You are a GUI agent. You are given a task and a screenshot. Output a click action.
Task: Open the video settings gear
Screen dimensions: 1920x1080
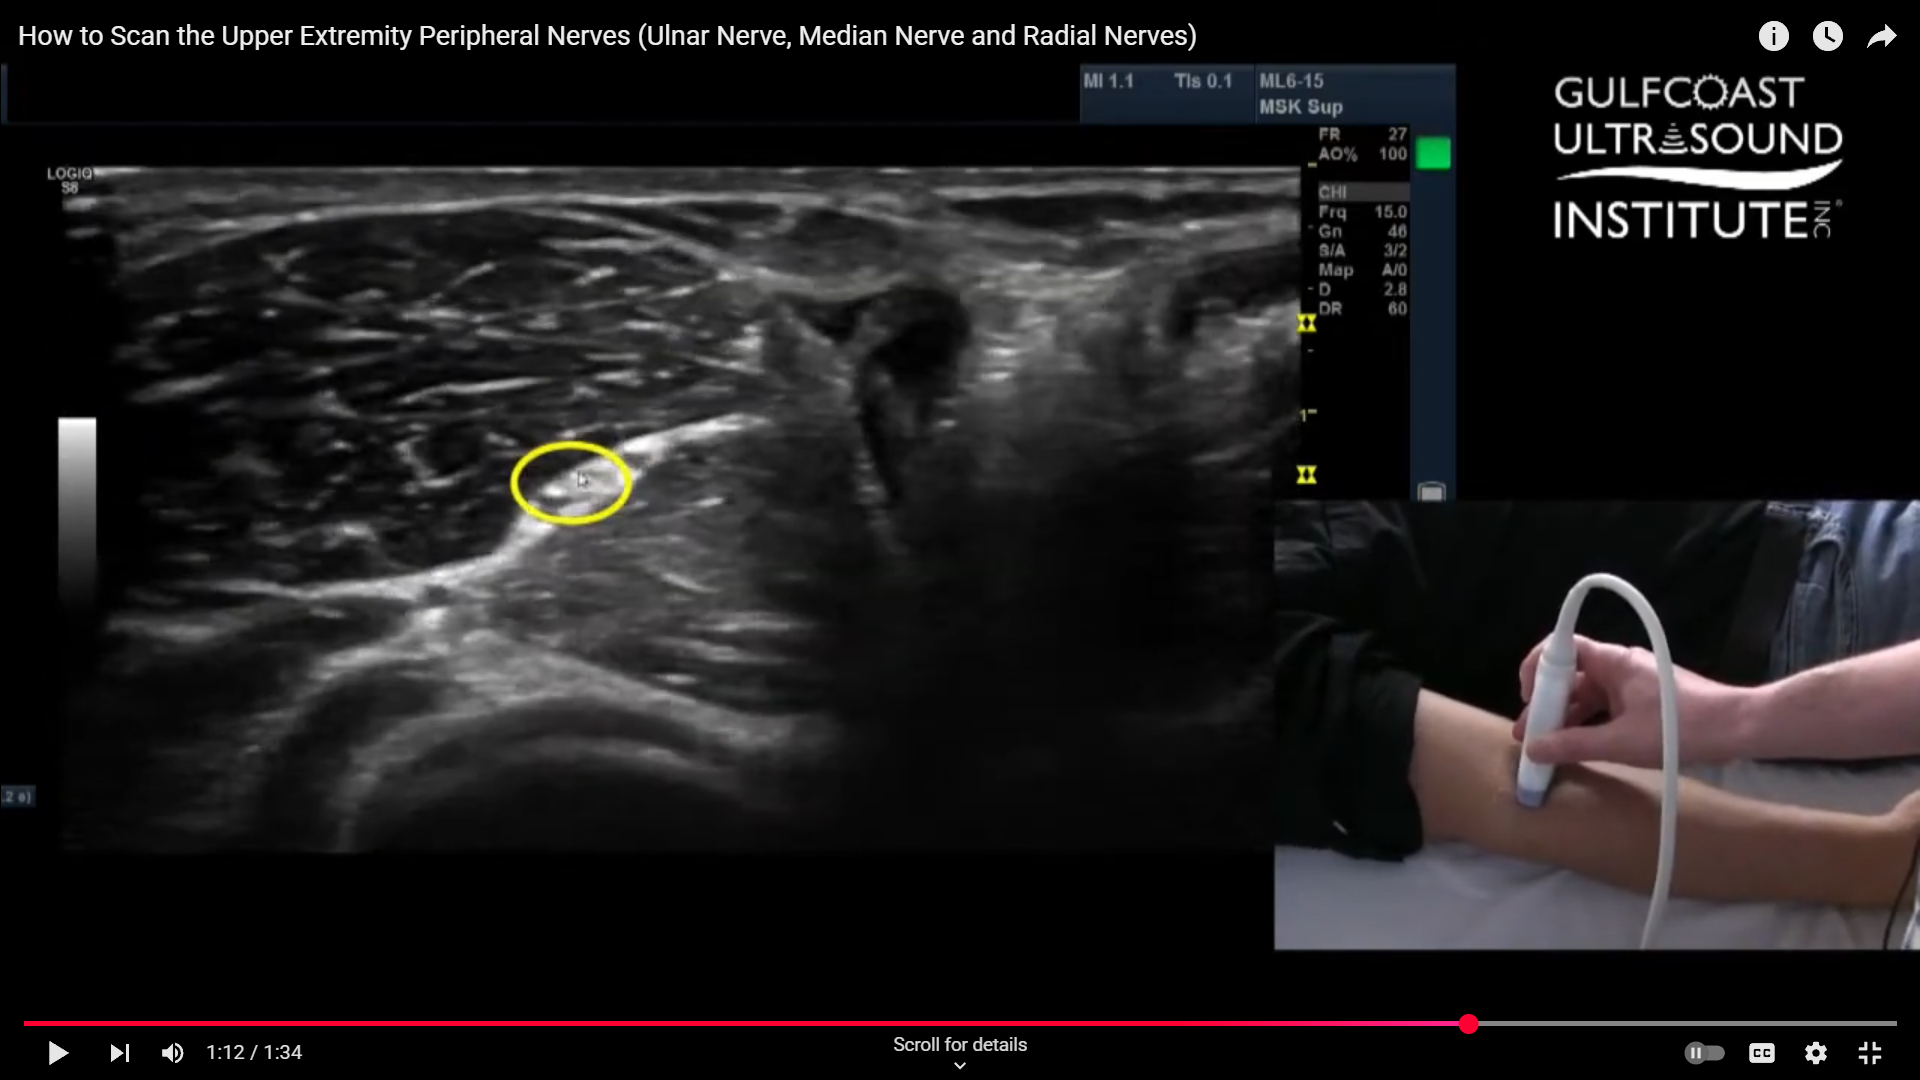tap(1815, 1053)
